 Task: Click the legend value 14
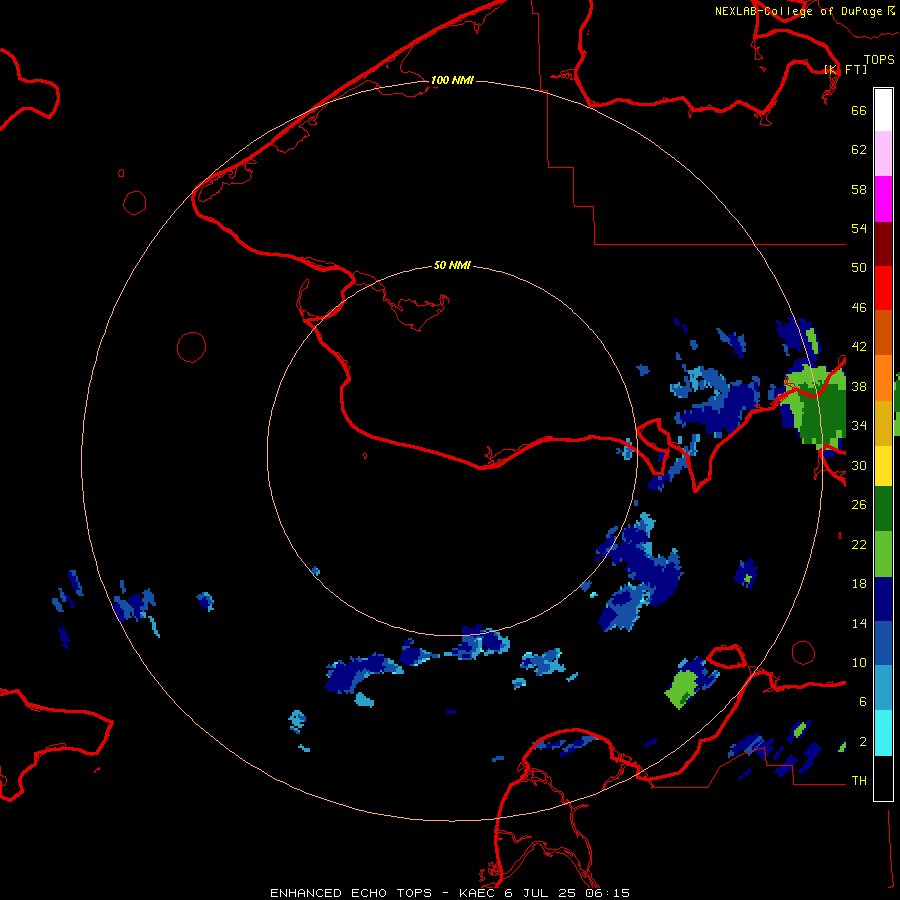859,623
